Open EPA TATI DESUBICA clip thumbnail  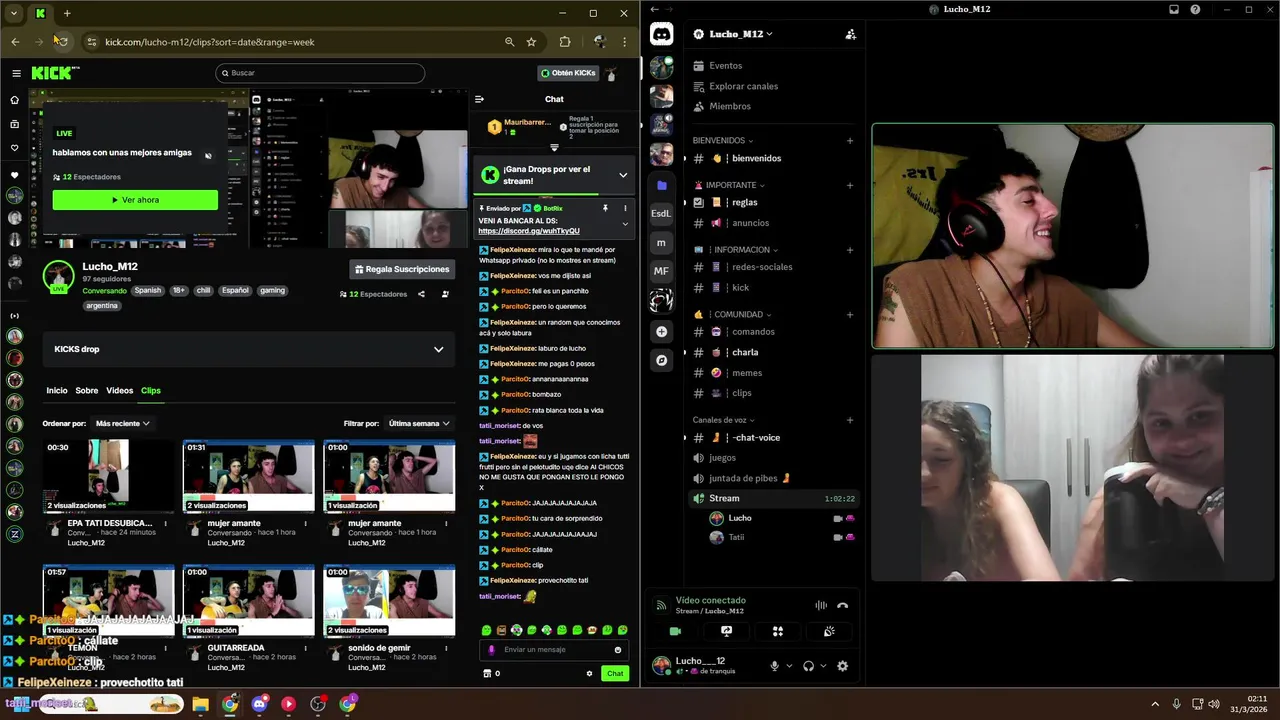[x=108, y=475]
